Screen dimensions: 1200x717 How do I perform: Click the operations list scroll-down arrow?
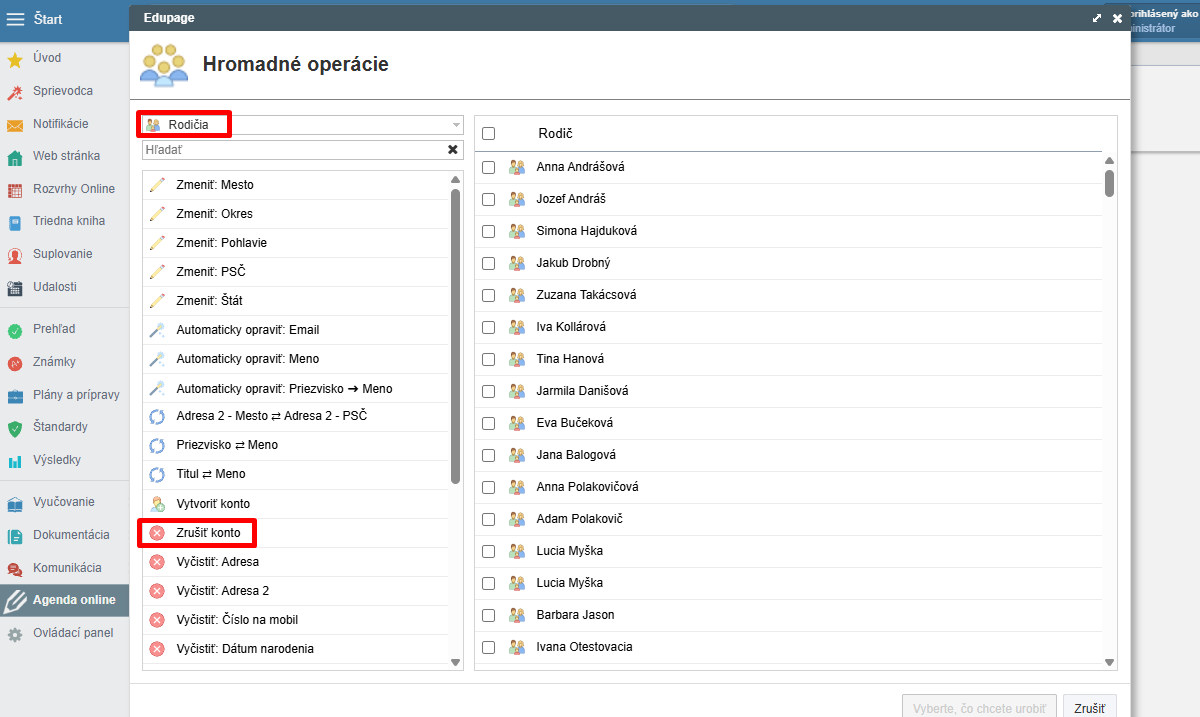[x=455, y=662]
